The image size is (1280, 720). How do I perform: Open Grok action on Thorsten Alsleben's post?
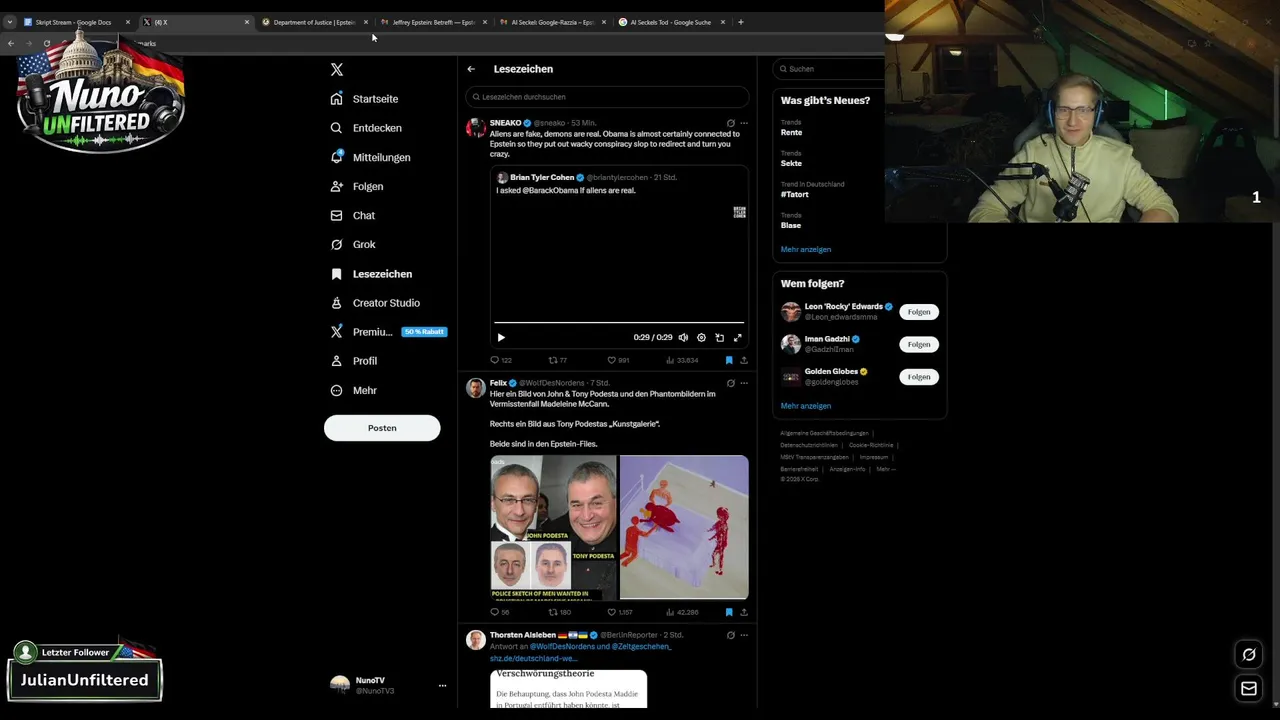[730, 635]
